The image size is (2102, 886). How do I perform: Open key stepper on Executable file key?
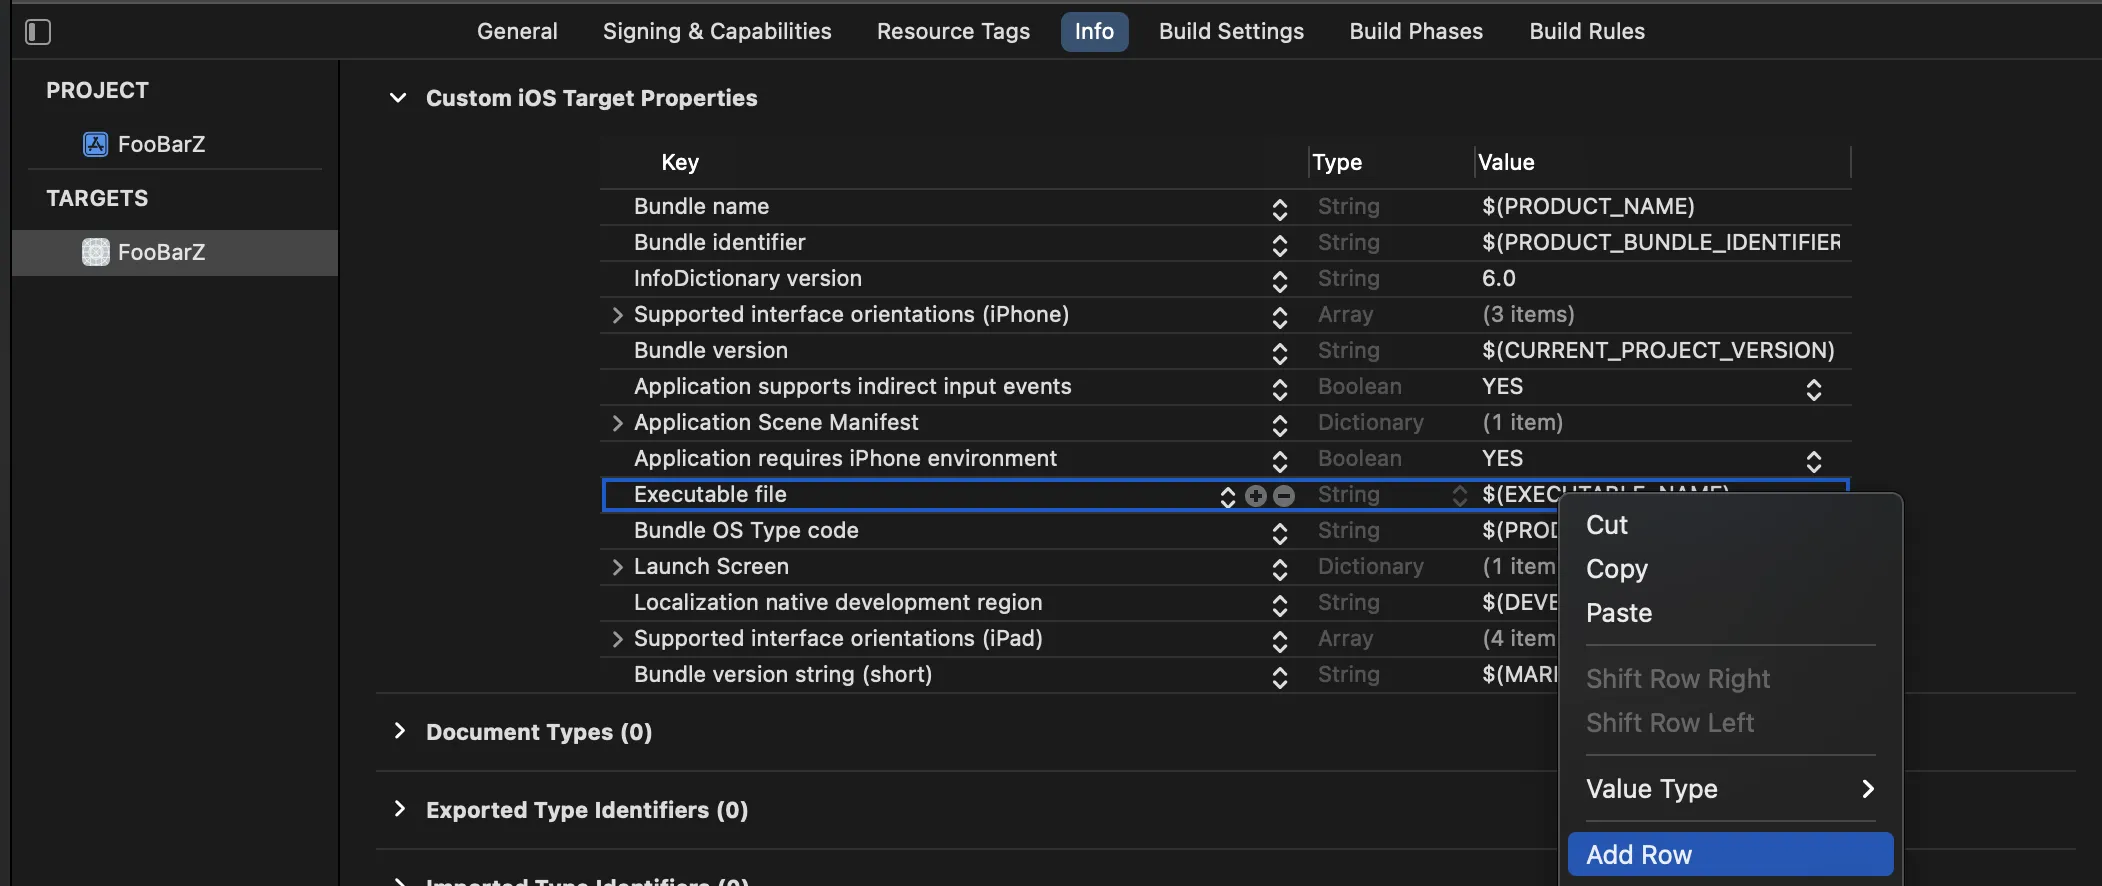pos(1228,496)
